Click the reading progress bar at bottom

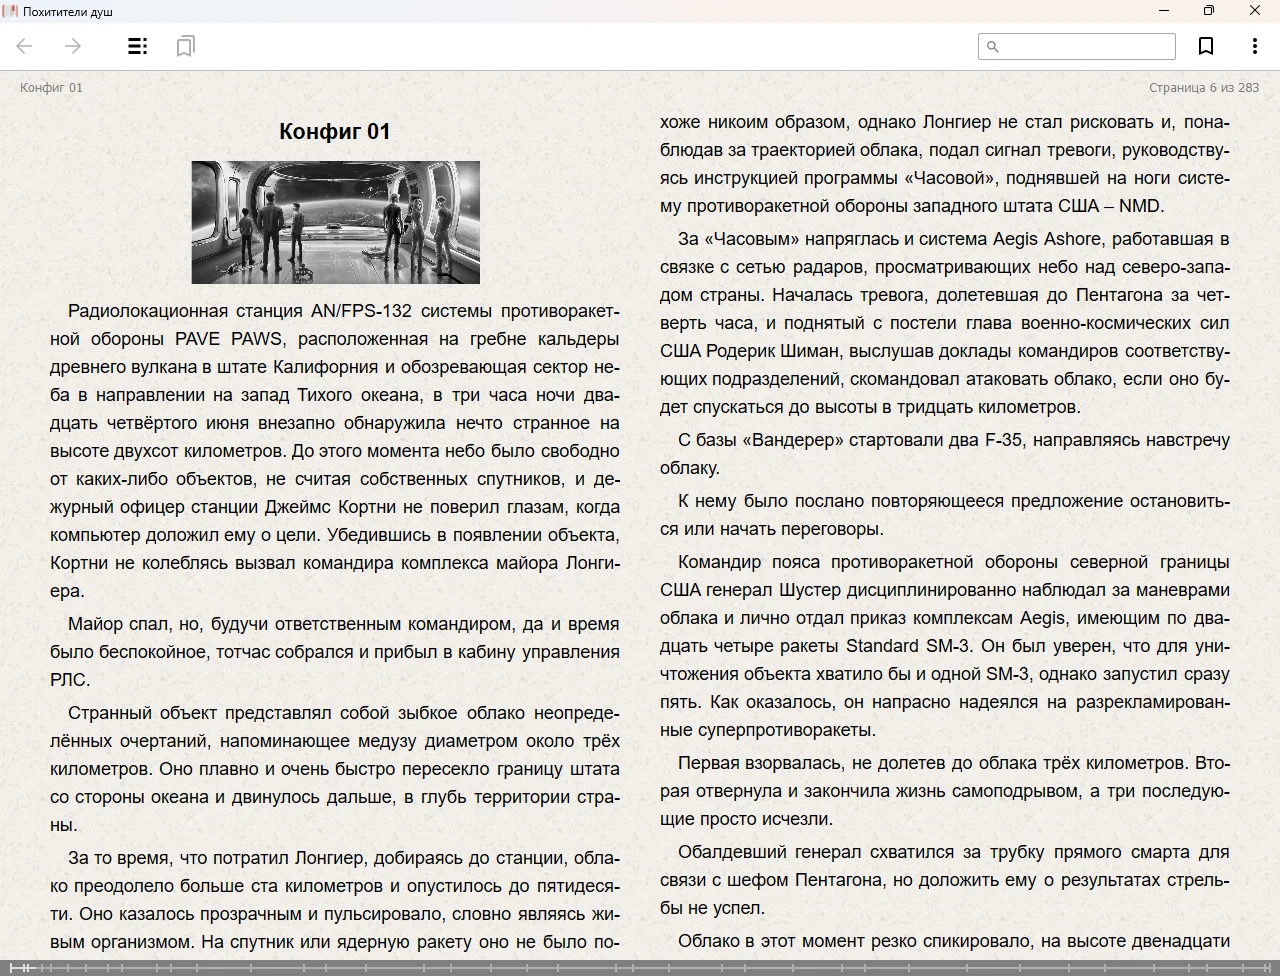[640, 967]
